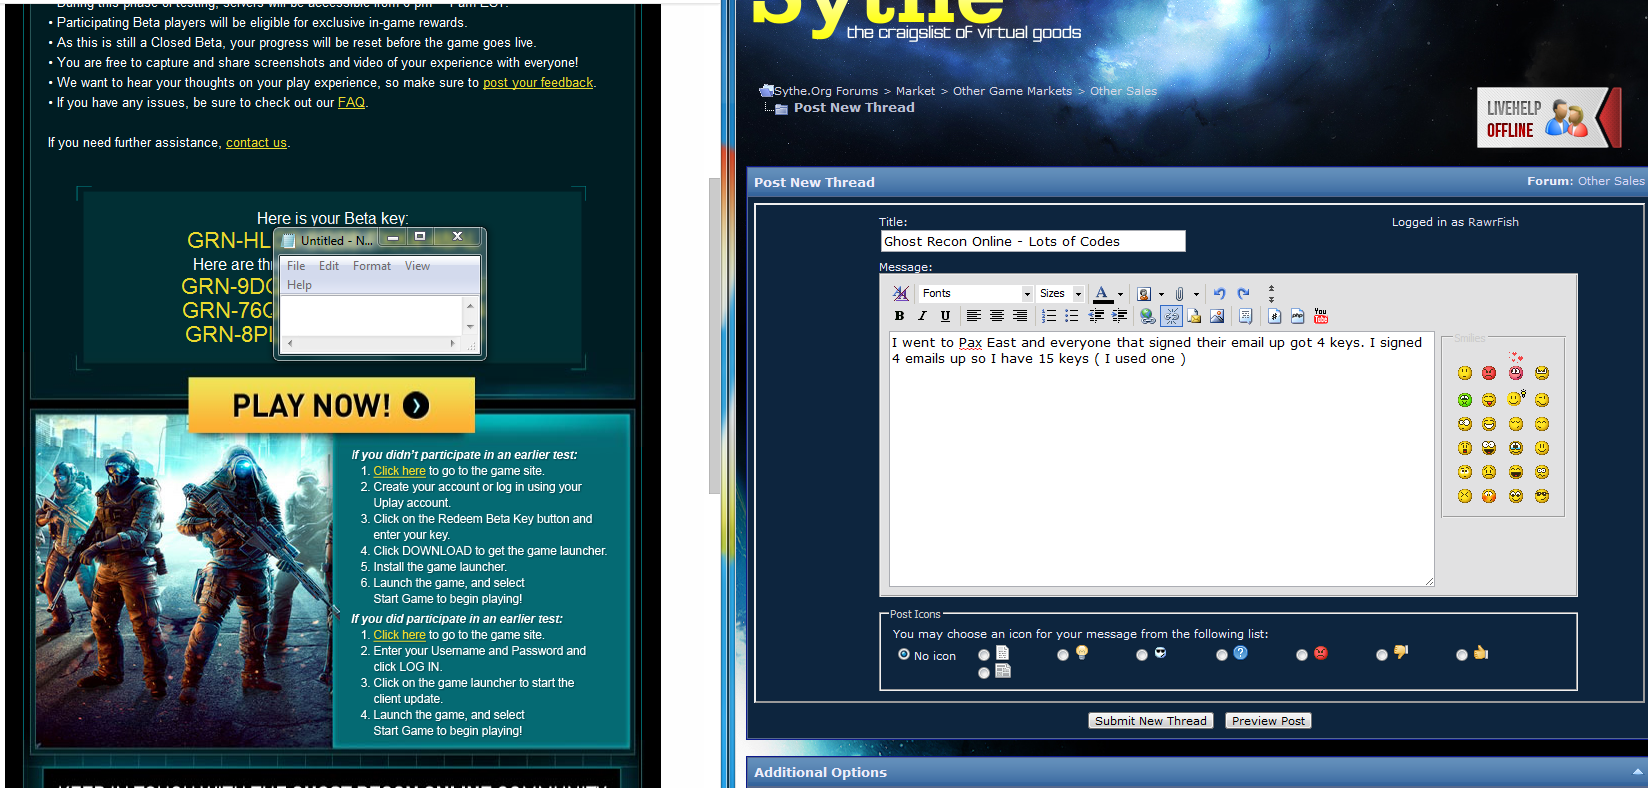
Task: Align message text left
Action: [x=973, y=316]
